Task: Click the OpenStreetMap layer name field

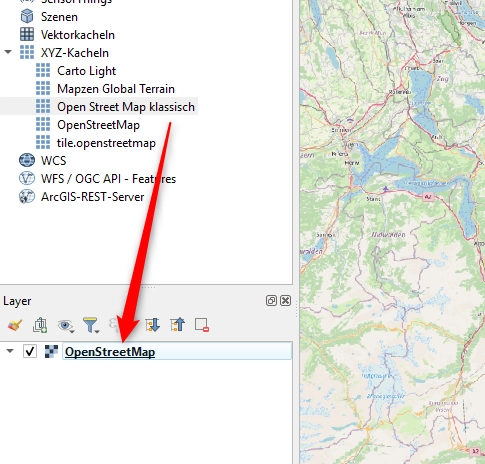Action: (177, 351)
